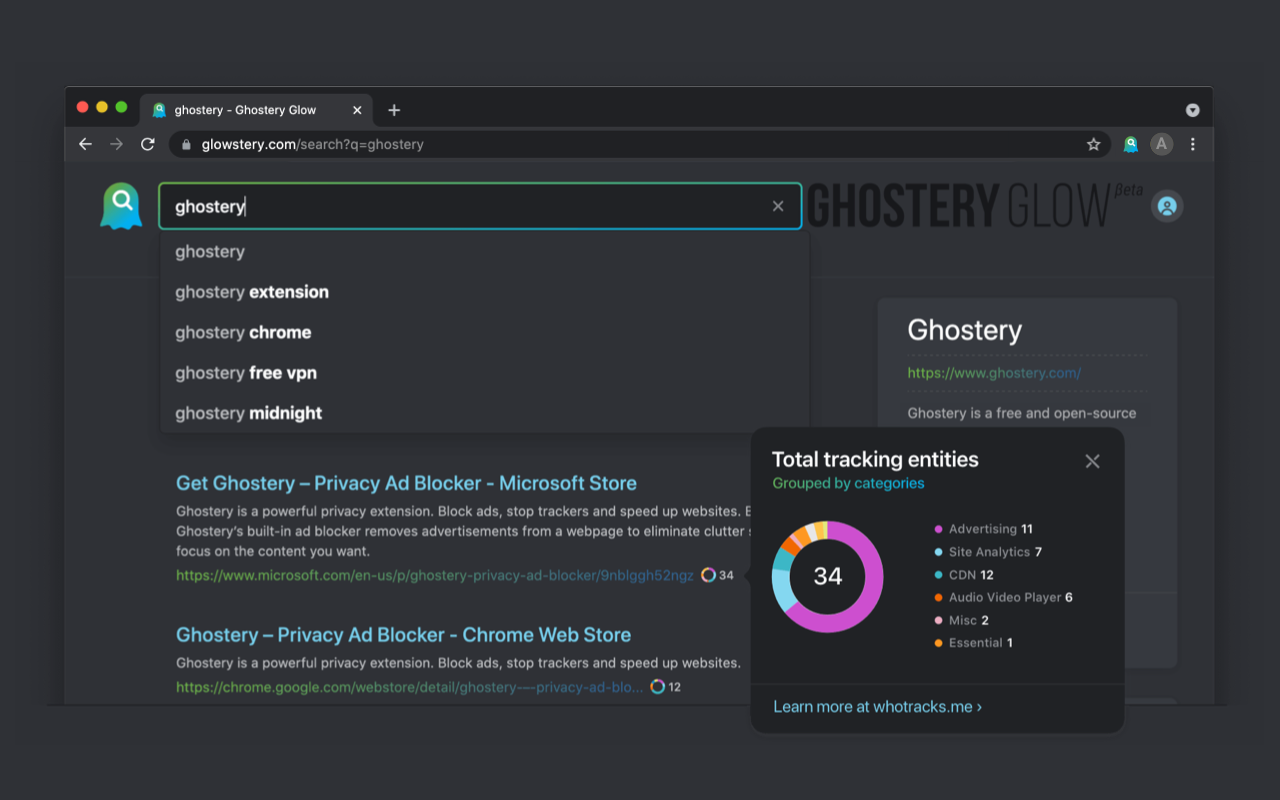Open 'Ghostery – Privacy Ad Blocker - Chrome Web Store' result

403,635
